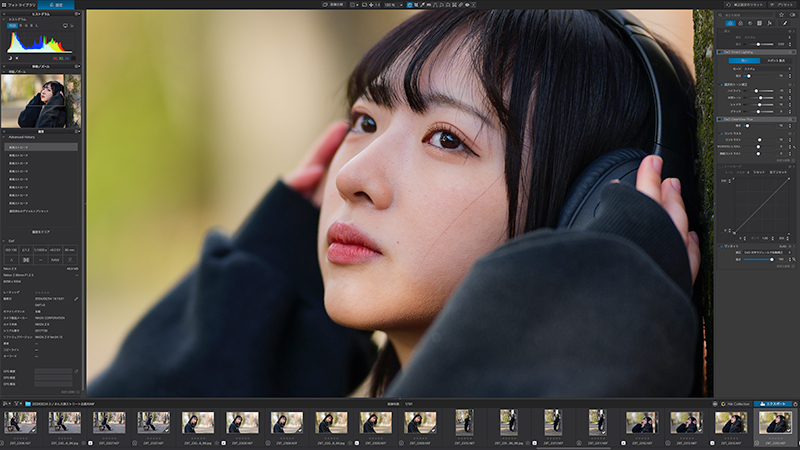800x450 pixels.
Task: Adjust the ClearView Plus intensity slider
Action: tap(759, 126)
